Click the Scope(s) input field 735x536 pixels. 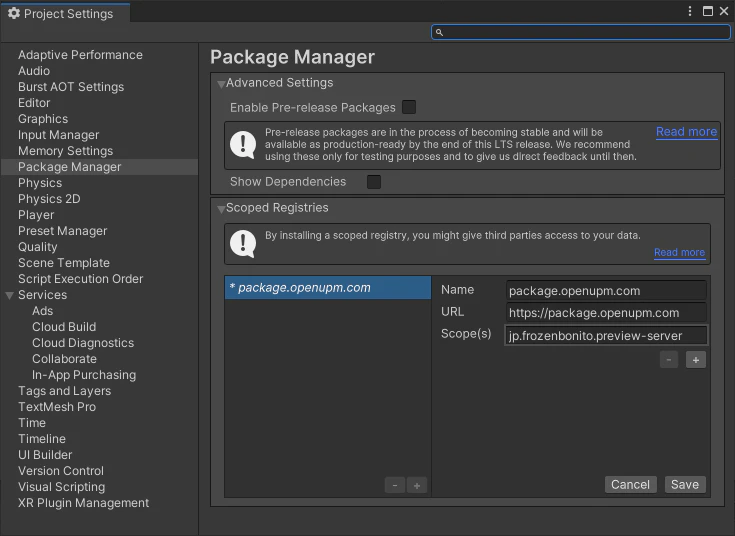point(606,335)
